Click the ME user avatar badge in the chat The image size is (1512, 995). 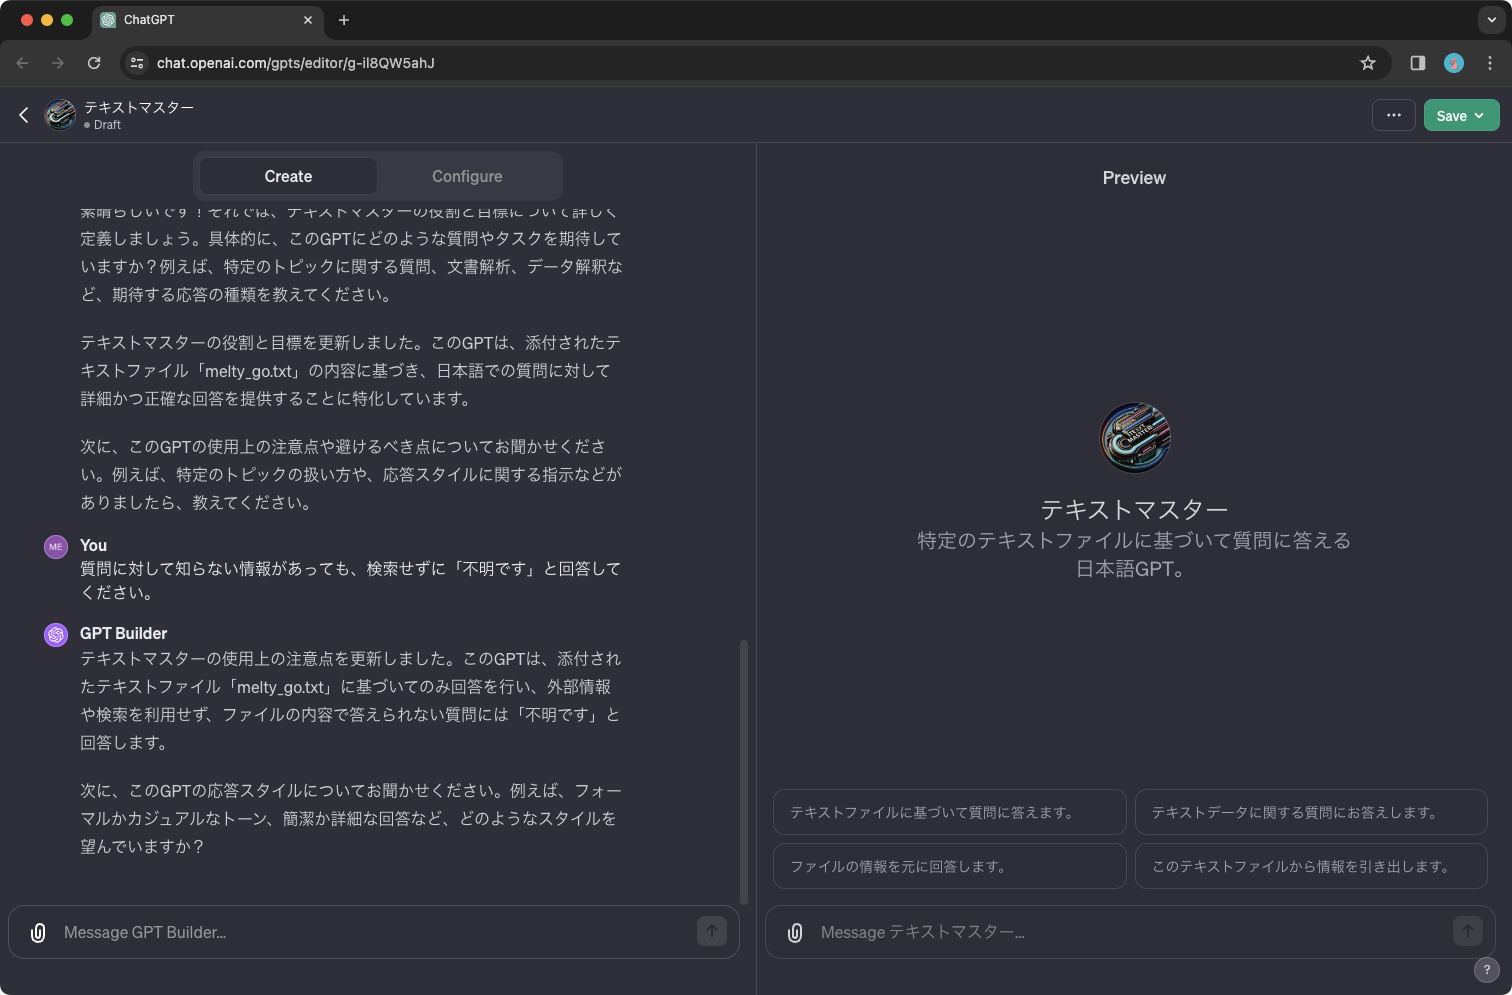pyautogui.click(x=56, y=546)
